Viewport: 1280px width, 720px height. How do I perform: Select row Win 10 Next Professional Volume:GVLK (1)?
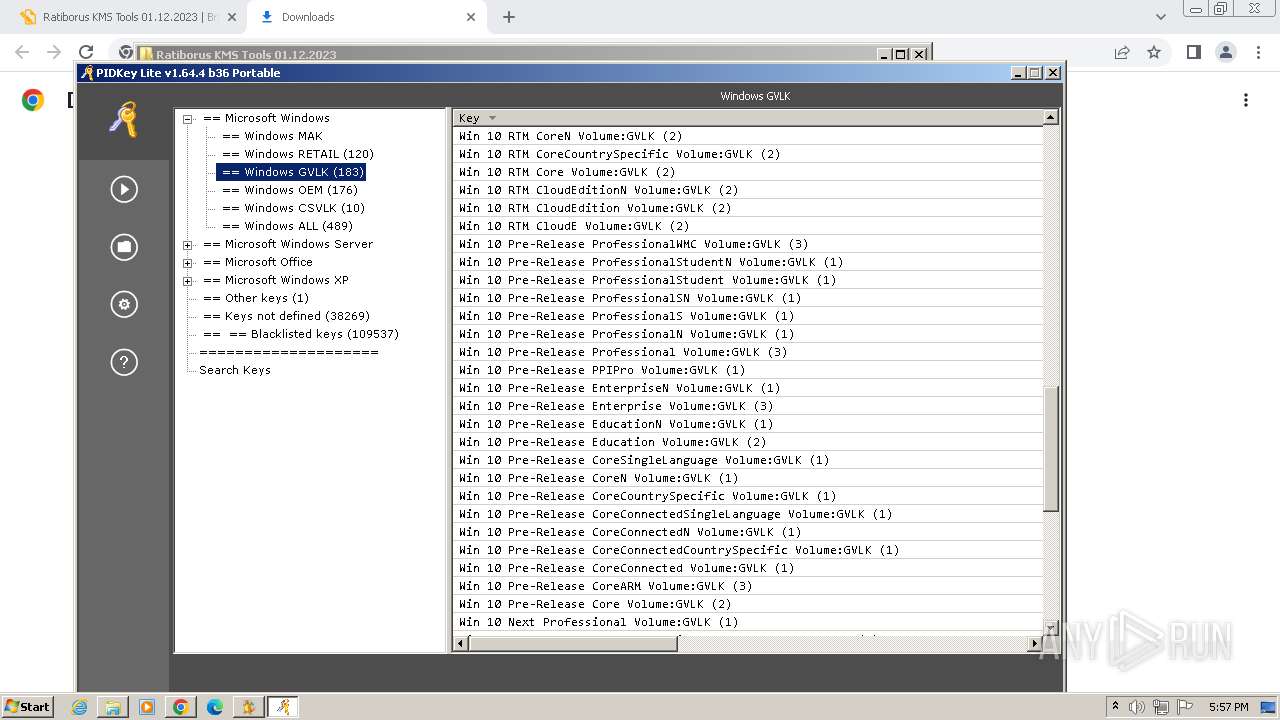click(x=748, y=622)
